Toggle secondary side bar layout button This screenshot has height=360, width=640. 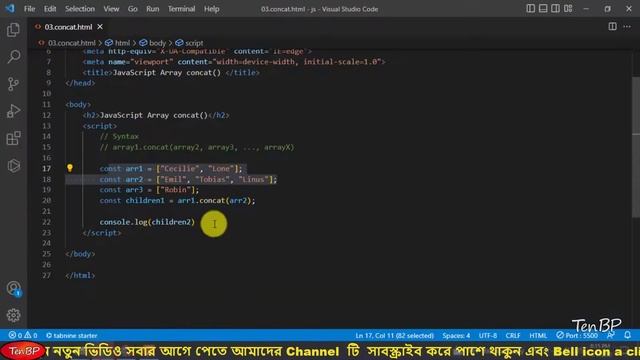pyautogui.click(x=556, y=9)
